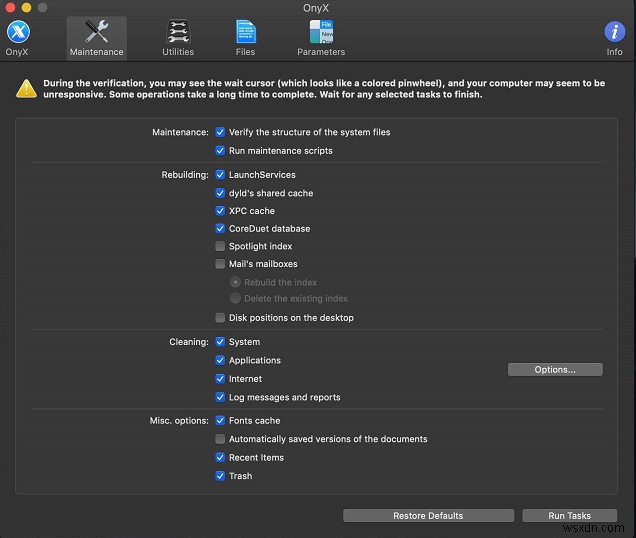Uncheck Run maintenance scripts
Viewport: 636px width, 538px height.
(220, 151)
